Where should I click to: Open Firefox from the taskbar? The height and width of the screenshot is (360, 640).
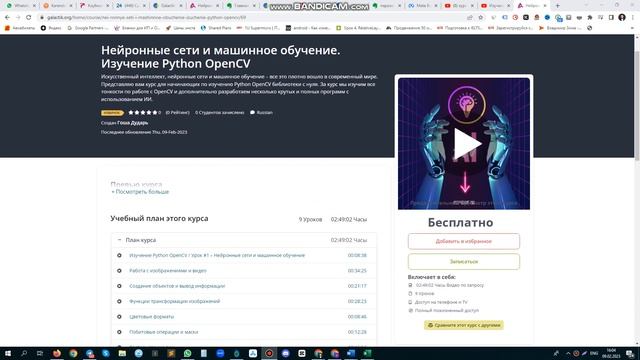click(x=57, y=353)
